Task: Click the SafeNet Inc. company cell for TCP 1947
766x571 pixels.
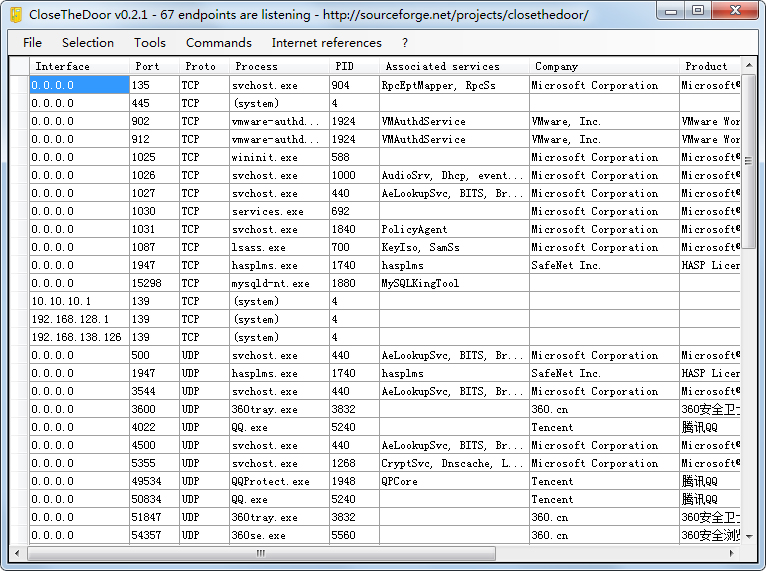Action: [604, 265]
